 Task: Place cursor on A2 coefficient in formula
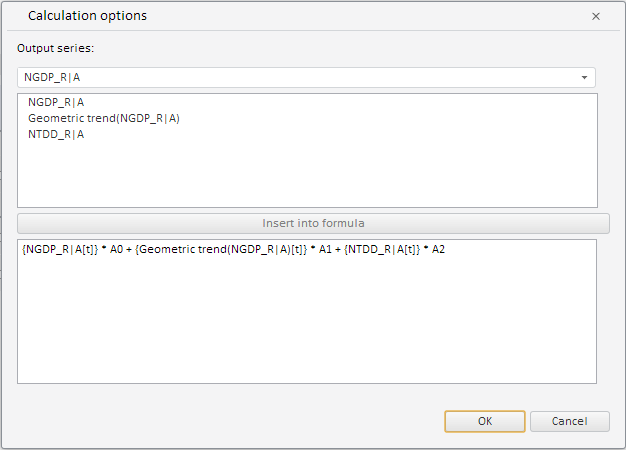438,249
